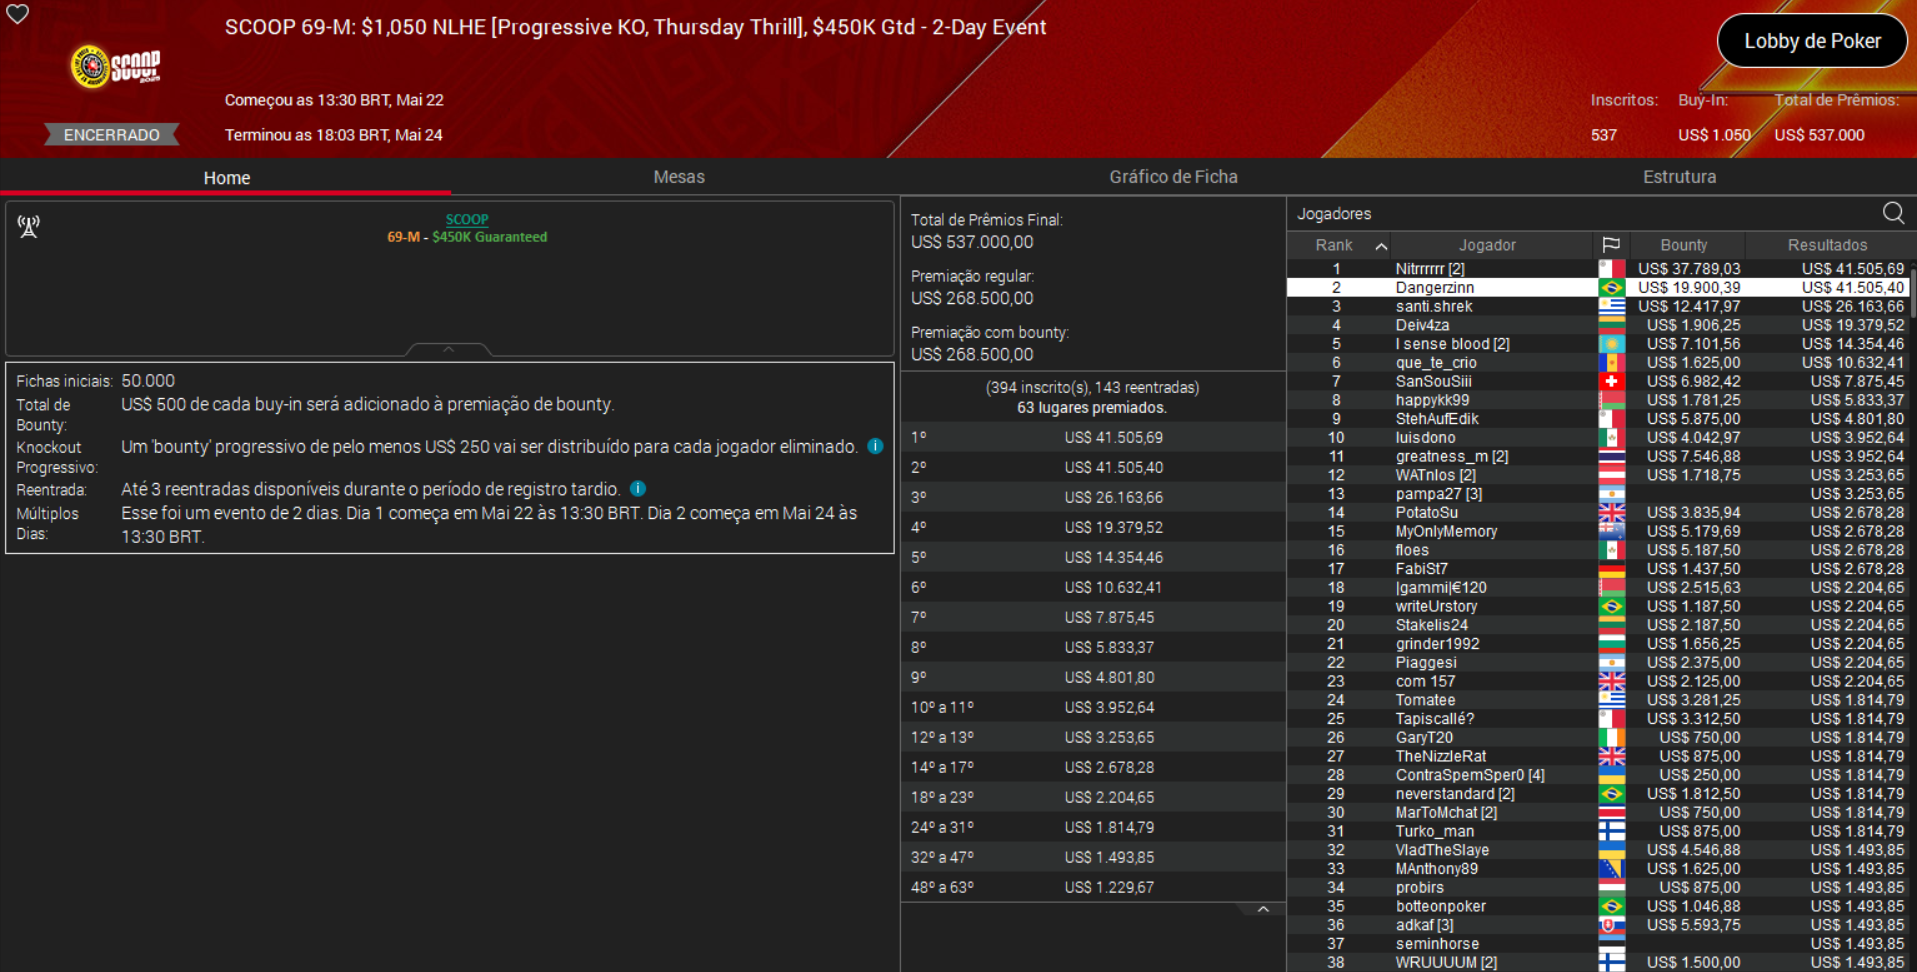Sort by Jogador column header

click(x=1487, y=245)
